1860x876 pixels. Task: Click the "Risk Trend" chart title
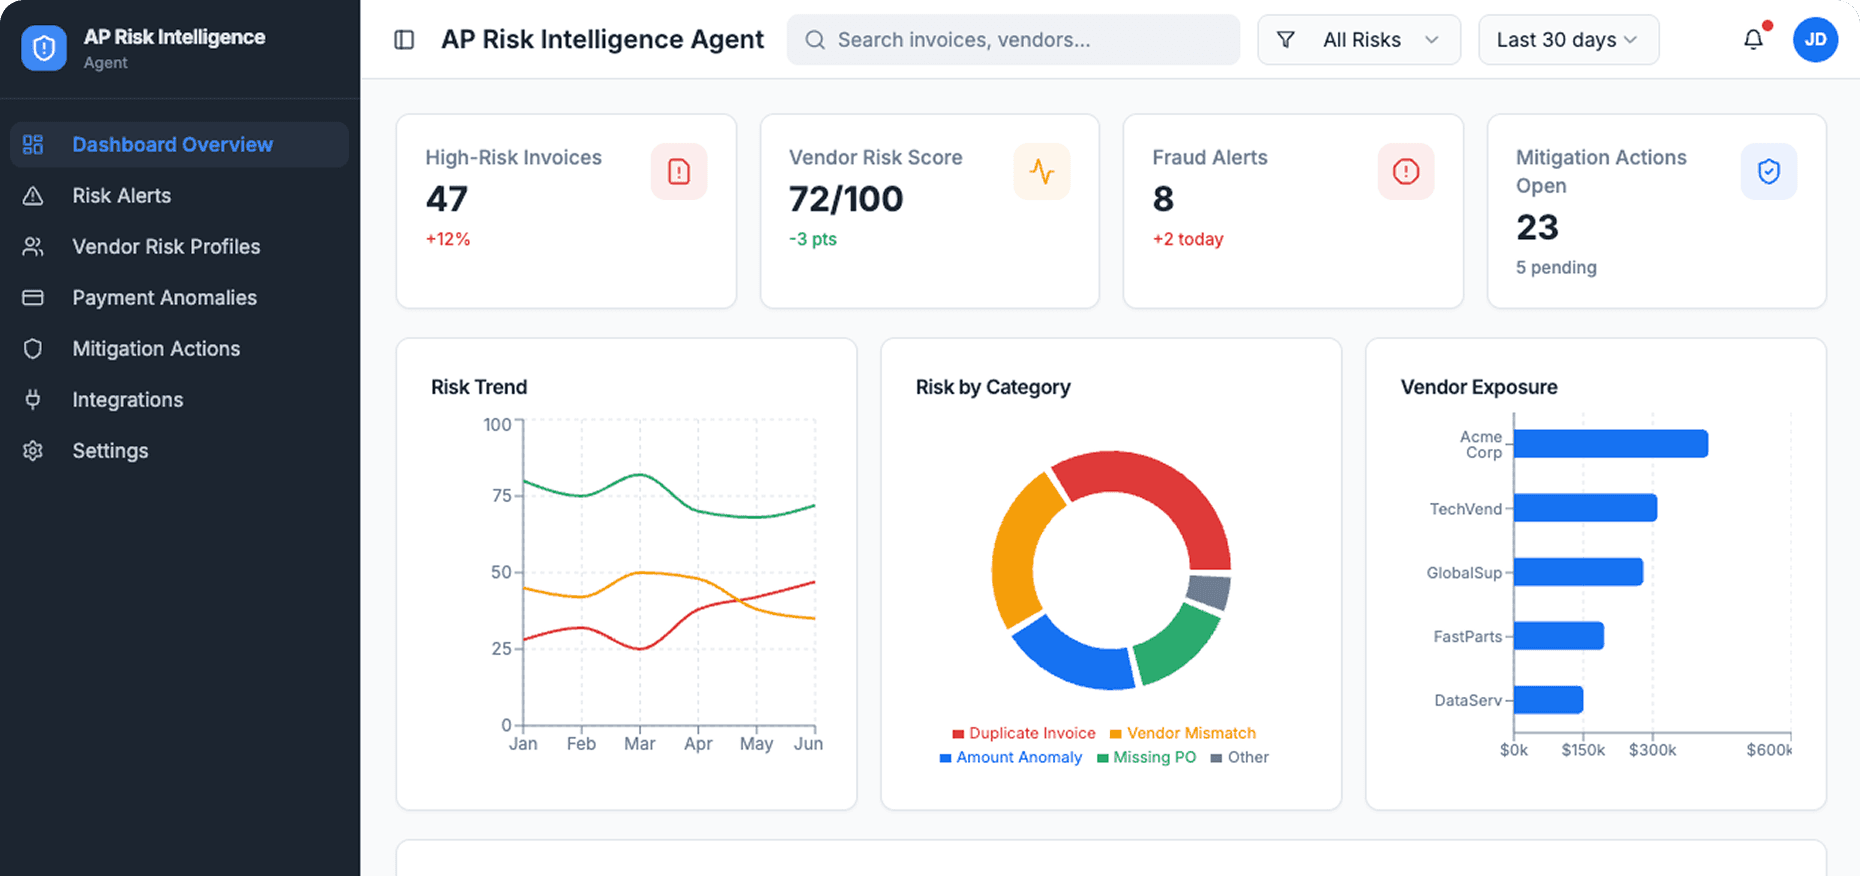[x=479, y=387]
